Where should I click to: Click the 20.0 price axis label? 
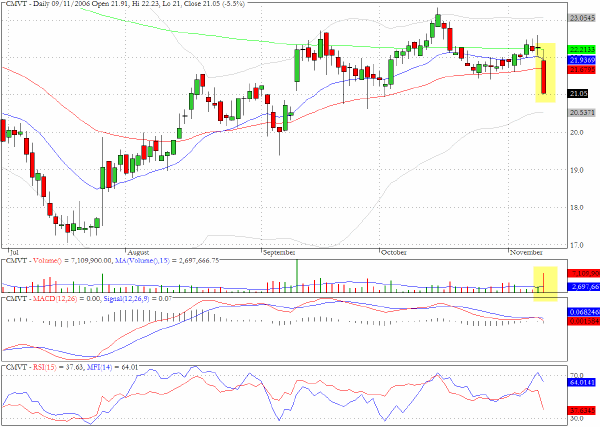click(576, 132)
